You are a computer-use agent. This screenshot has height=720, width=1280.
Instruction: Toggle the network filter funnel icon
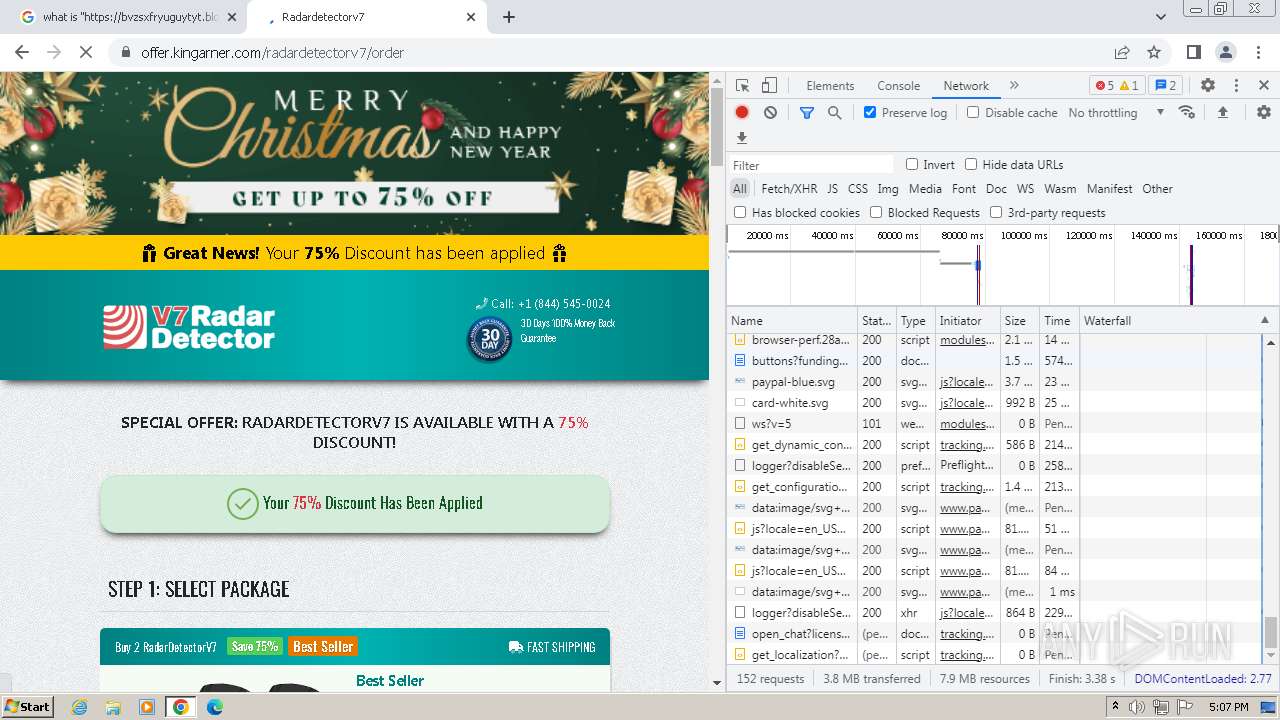tap(807, 113)
